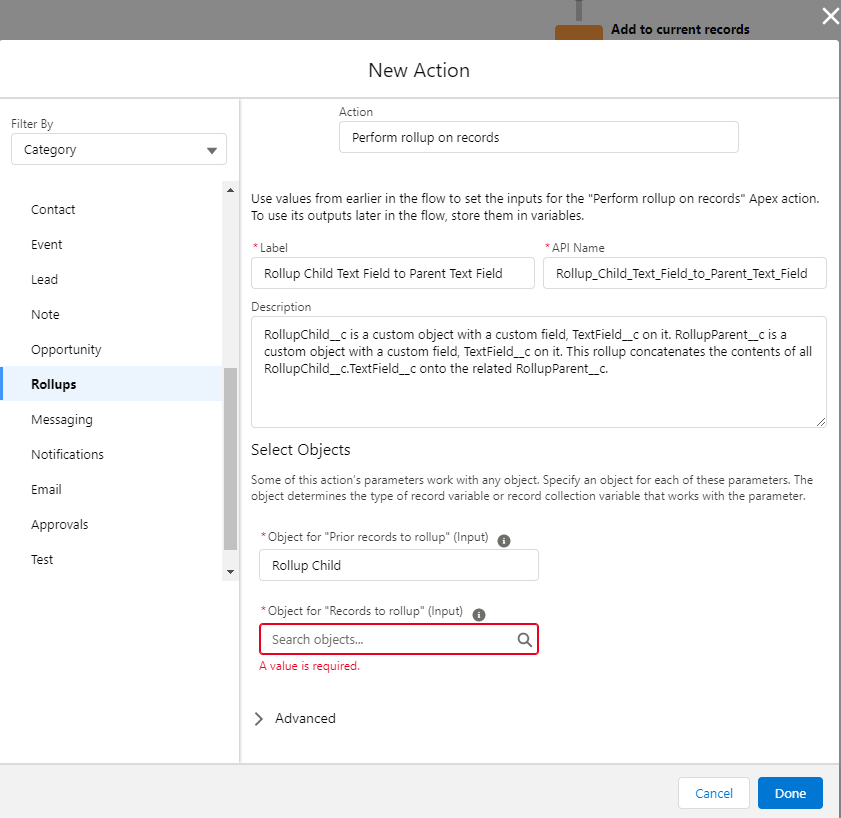Select the Approvals category
This screenshot has height=818, width=841.
pyautogui.click(x=60, y=524)
